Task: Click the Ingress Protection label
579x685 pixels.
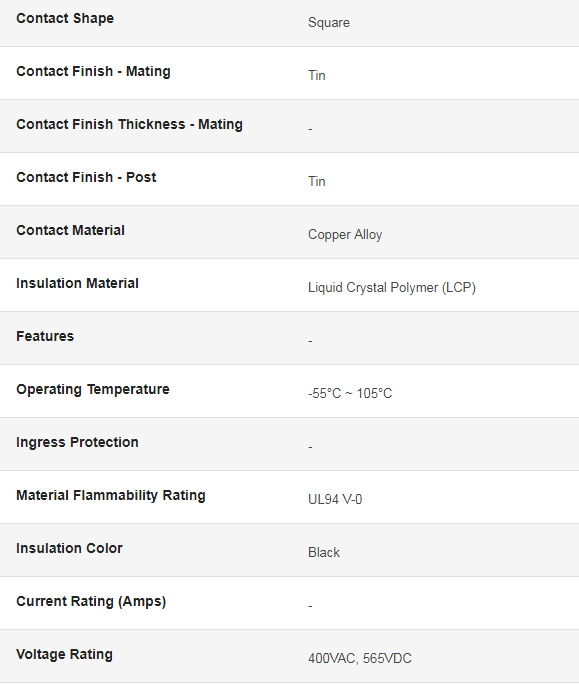Action: click(77, 442)
